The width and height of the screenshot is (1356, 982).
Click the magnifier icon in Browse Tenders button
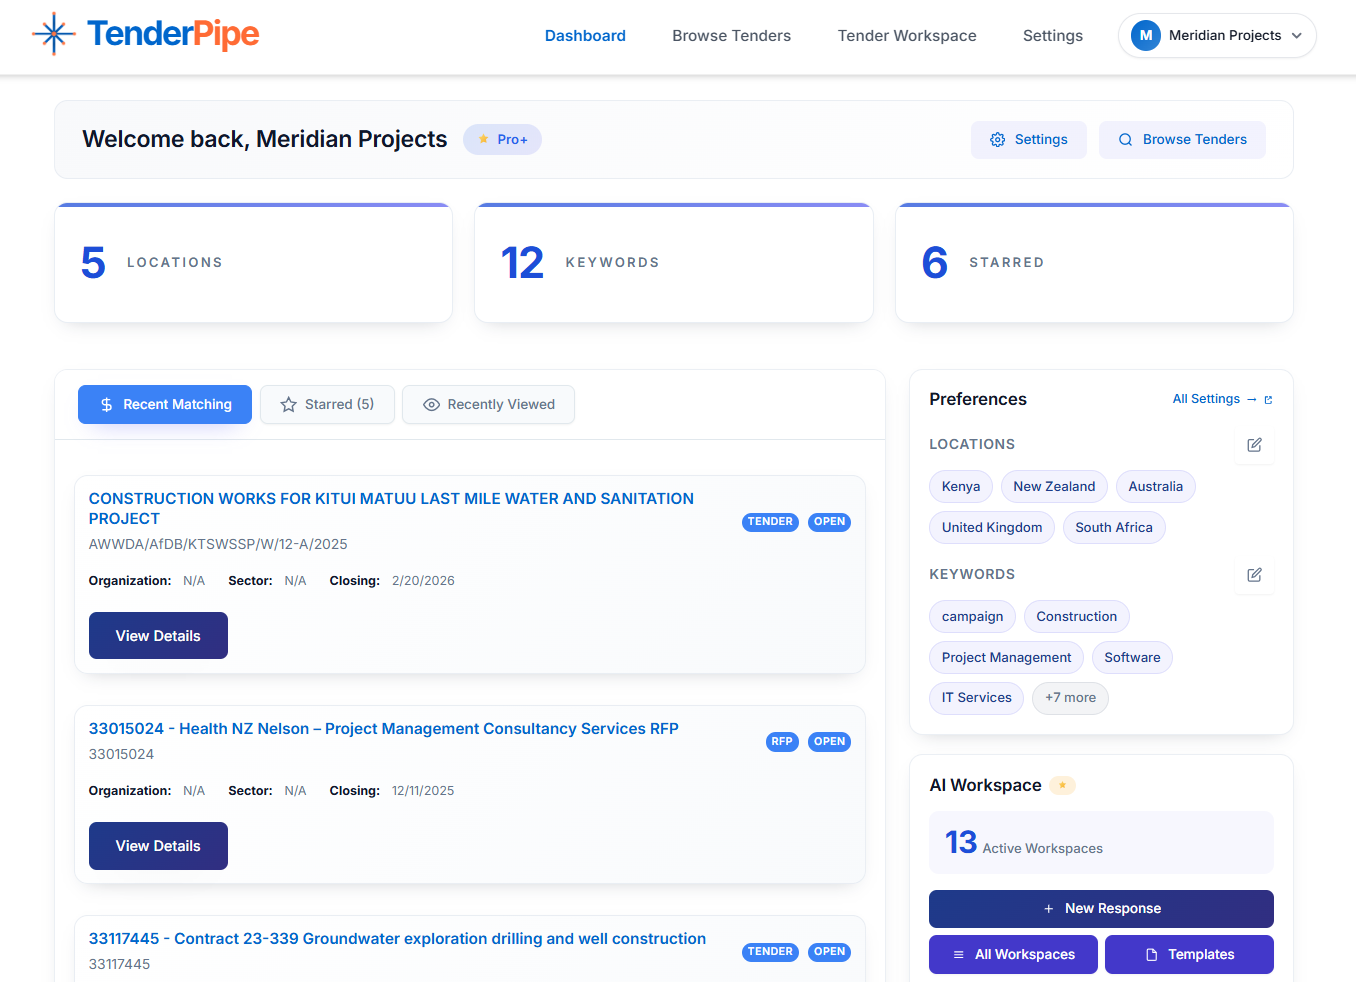tap(1126, 140)
